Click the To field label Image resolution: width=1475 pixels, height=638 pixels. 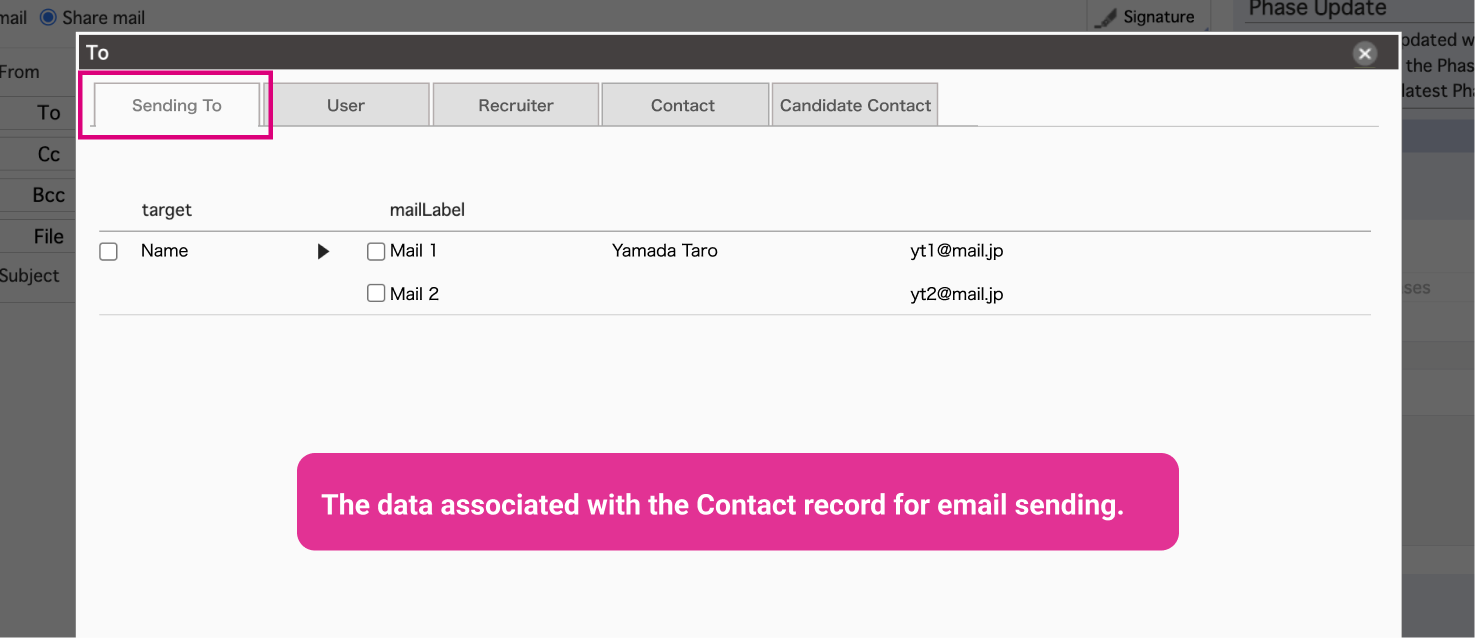pyautogui.click(x=48, y=113)
